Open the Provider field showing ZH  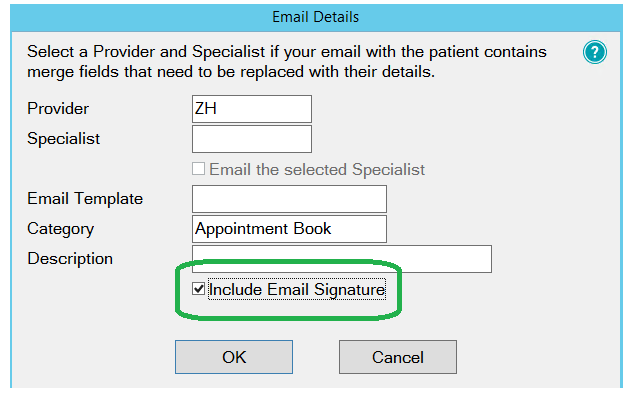coord(252,109)
